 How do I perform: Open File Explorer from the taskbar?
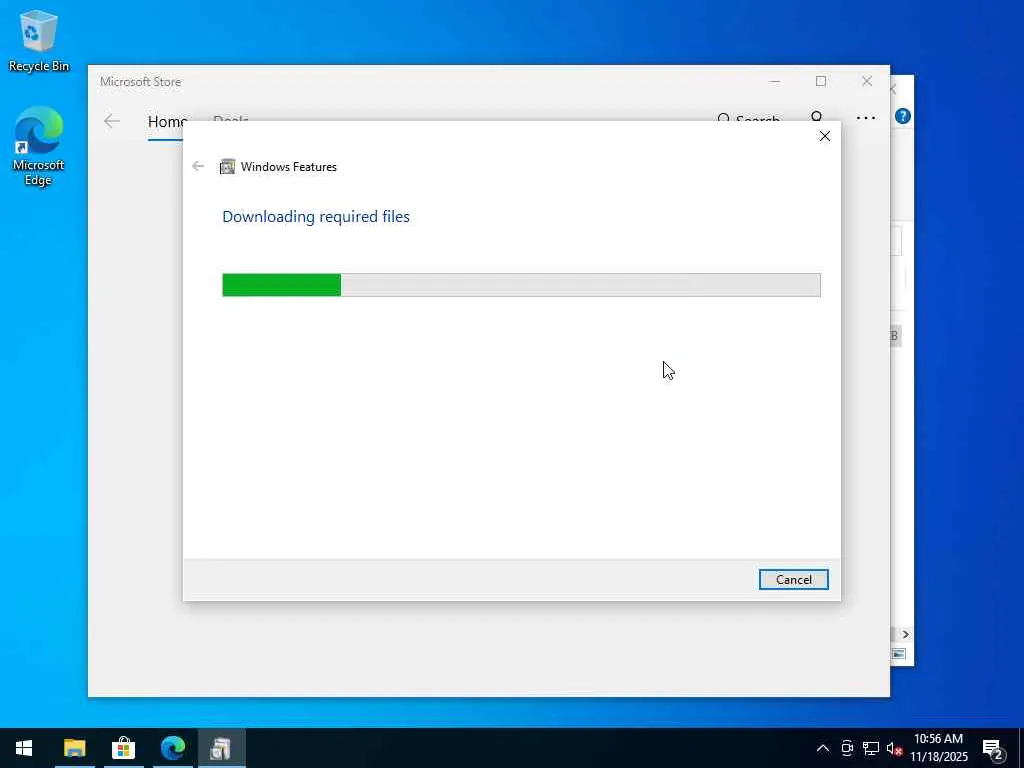click(74, 748)
